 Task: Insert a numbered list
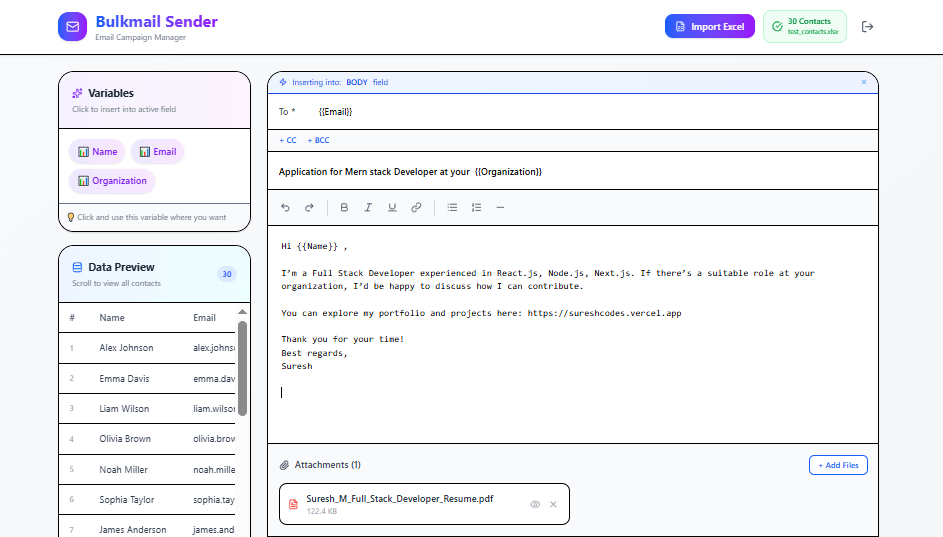(476, 207)
